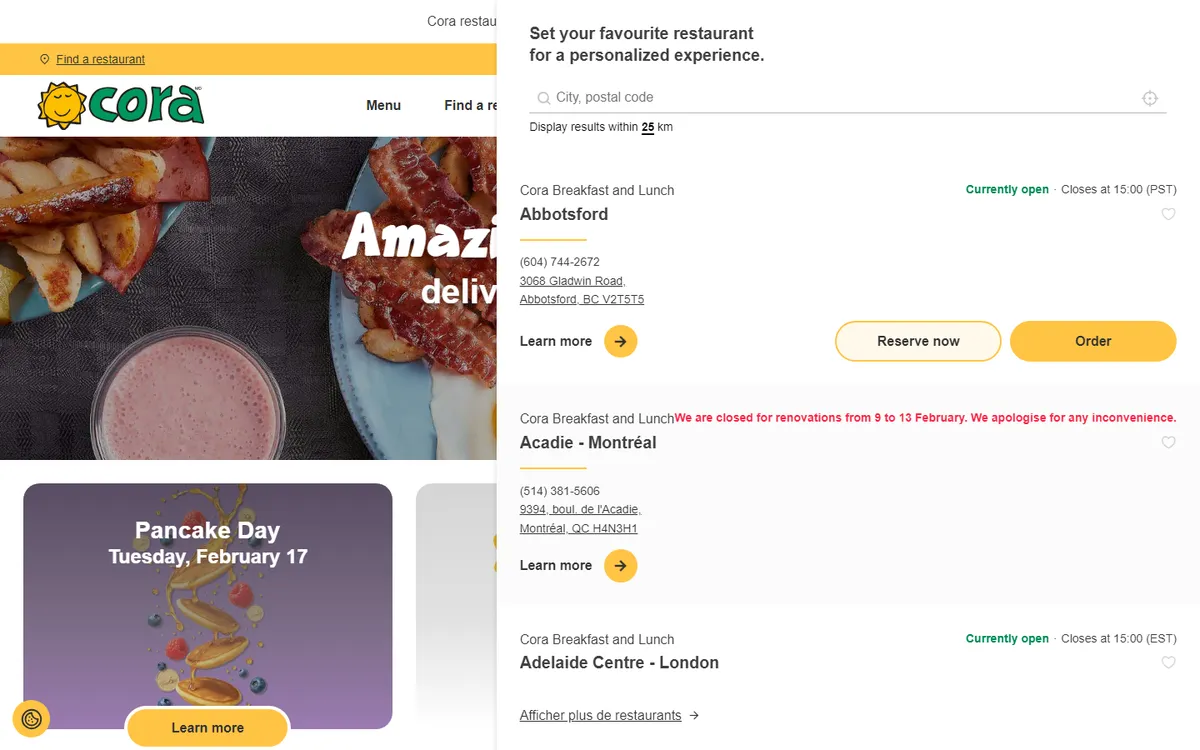Favourite the Abbotsford restaurant heart
This screenshot has width=1200, height=750.
[x=1168, y=214]
